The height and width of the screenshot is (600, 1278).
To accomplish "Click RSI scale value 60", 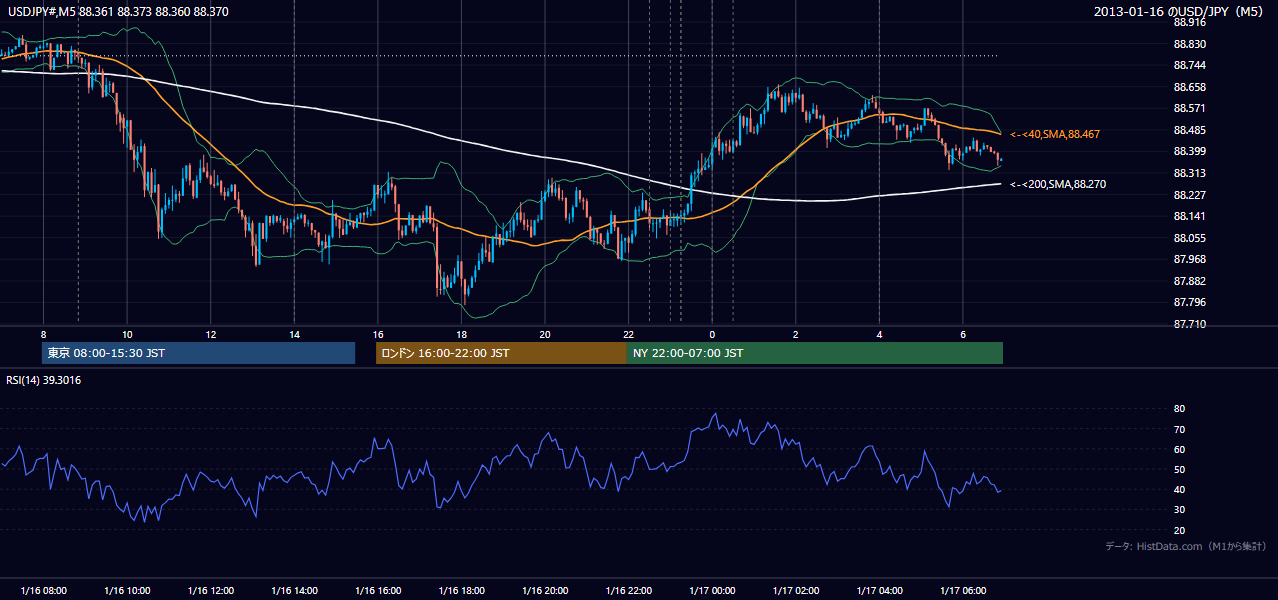I will (1179, 449).
